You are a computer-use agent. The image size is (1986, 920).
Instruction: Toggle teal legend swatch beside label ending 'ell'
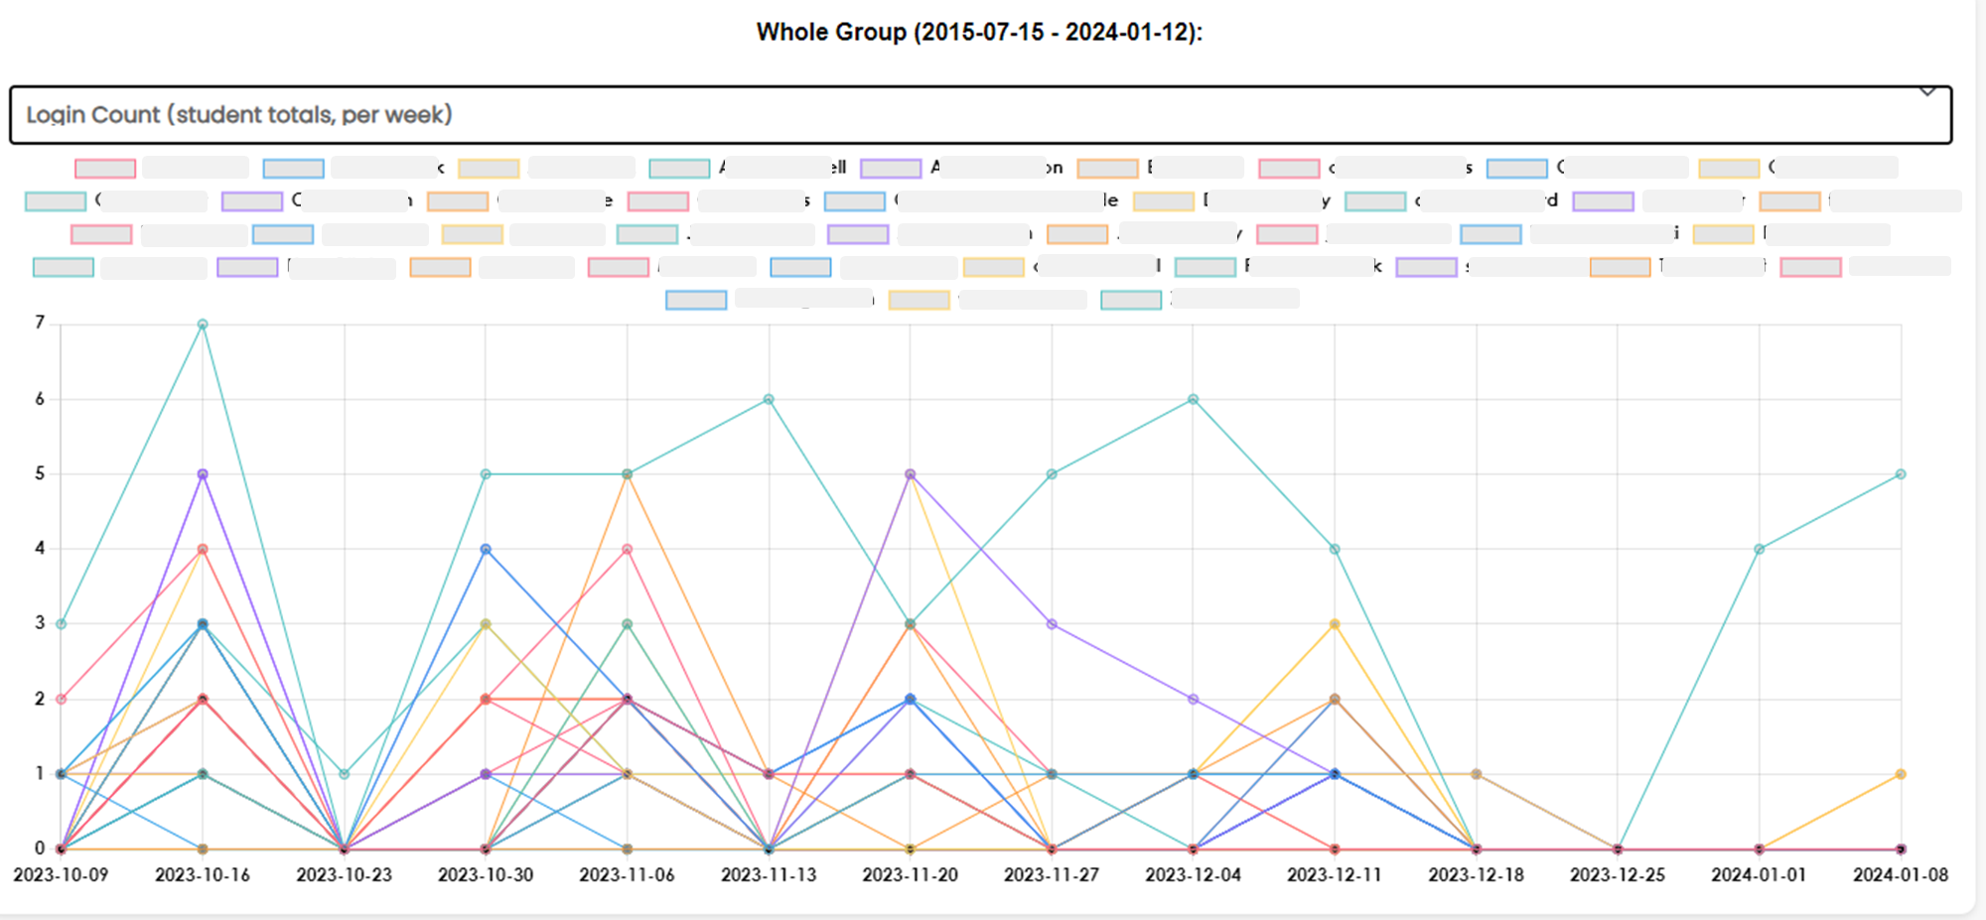(x=679, y=168)
